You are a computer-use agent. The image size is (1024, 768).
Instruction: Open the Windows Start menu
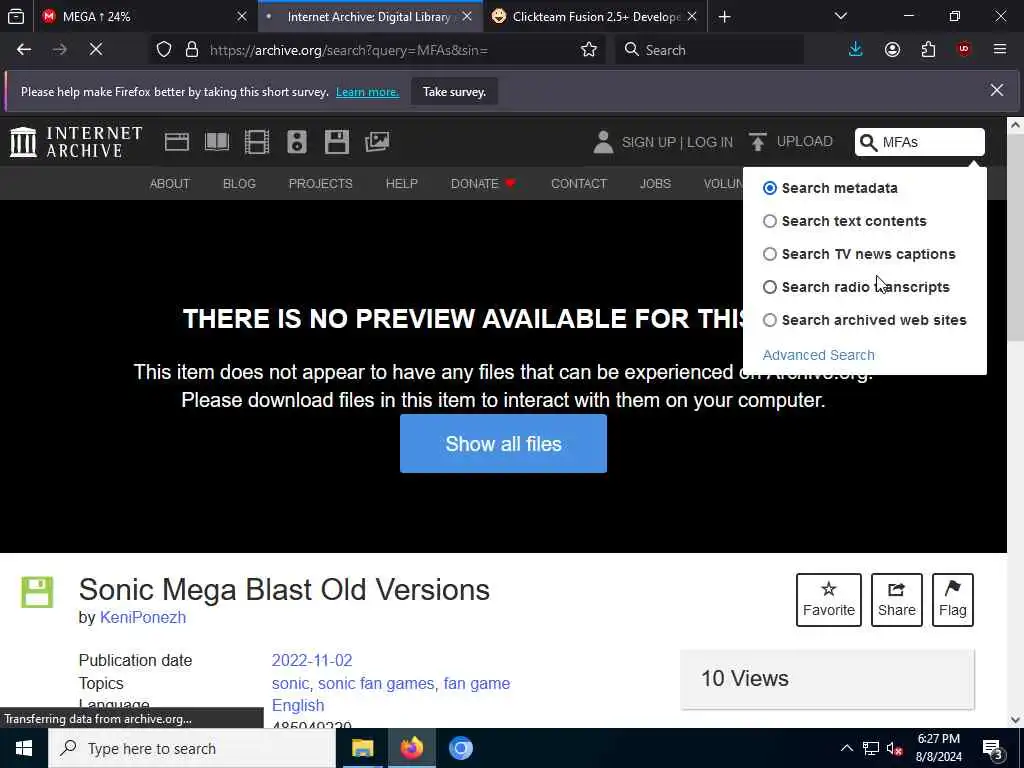(x=24, y=748)
